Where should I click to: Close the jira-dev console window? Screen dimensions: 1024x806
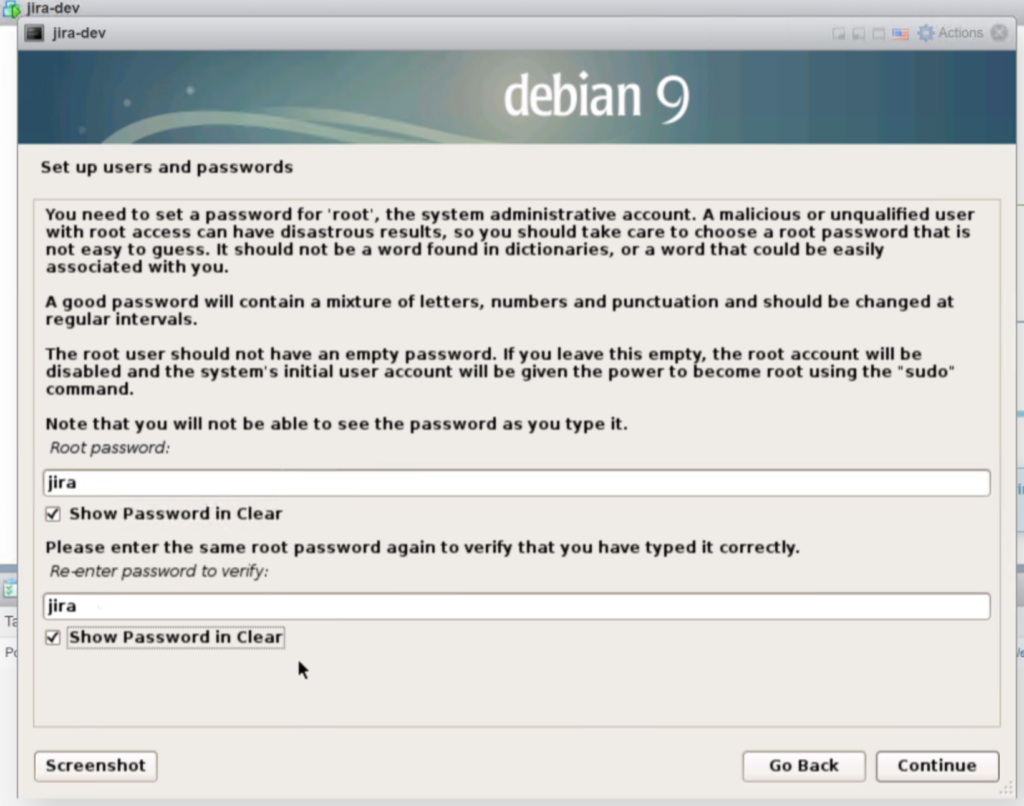click(x=999, y=33)
